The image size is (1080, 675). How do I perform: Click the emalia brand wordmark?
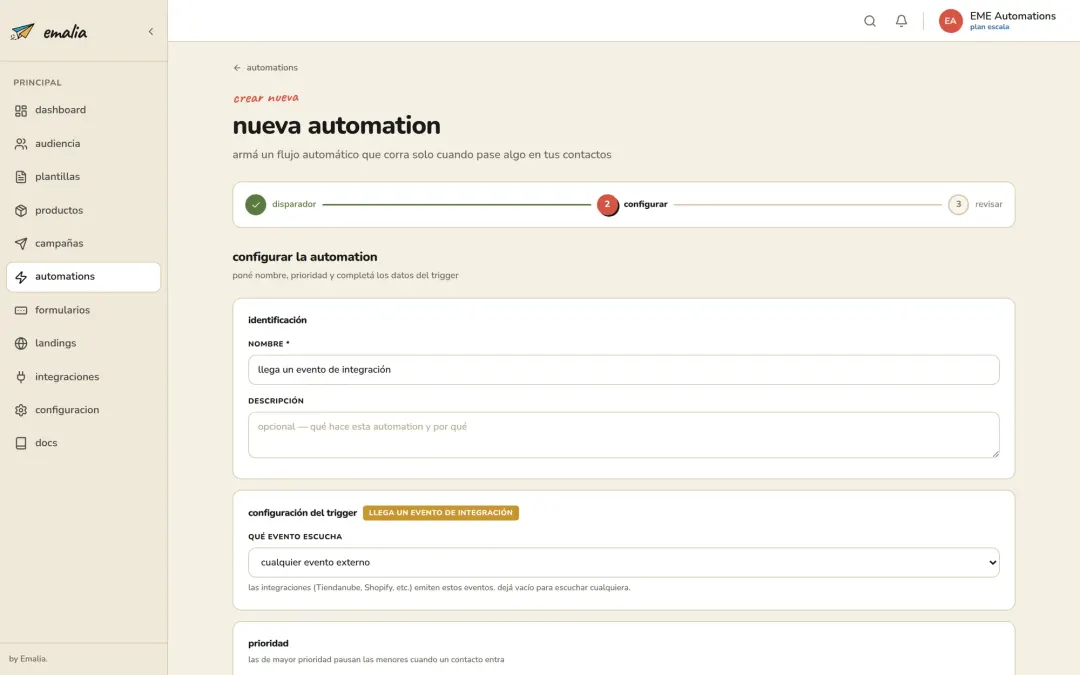click(65, 32)
